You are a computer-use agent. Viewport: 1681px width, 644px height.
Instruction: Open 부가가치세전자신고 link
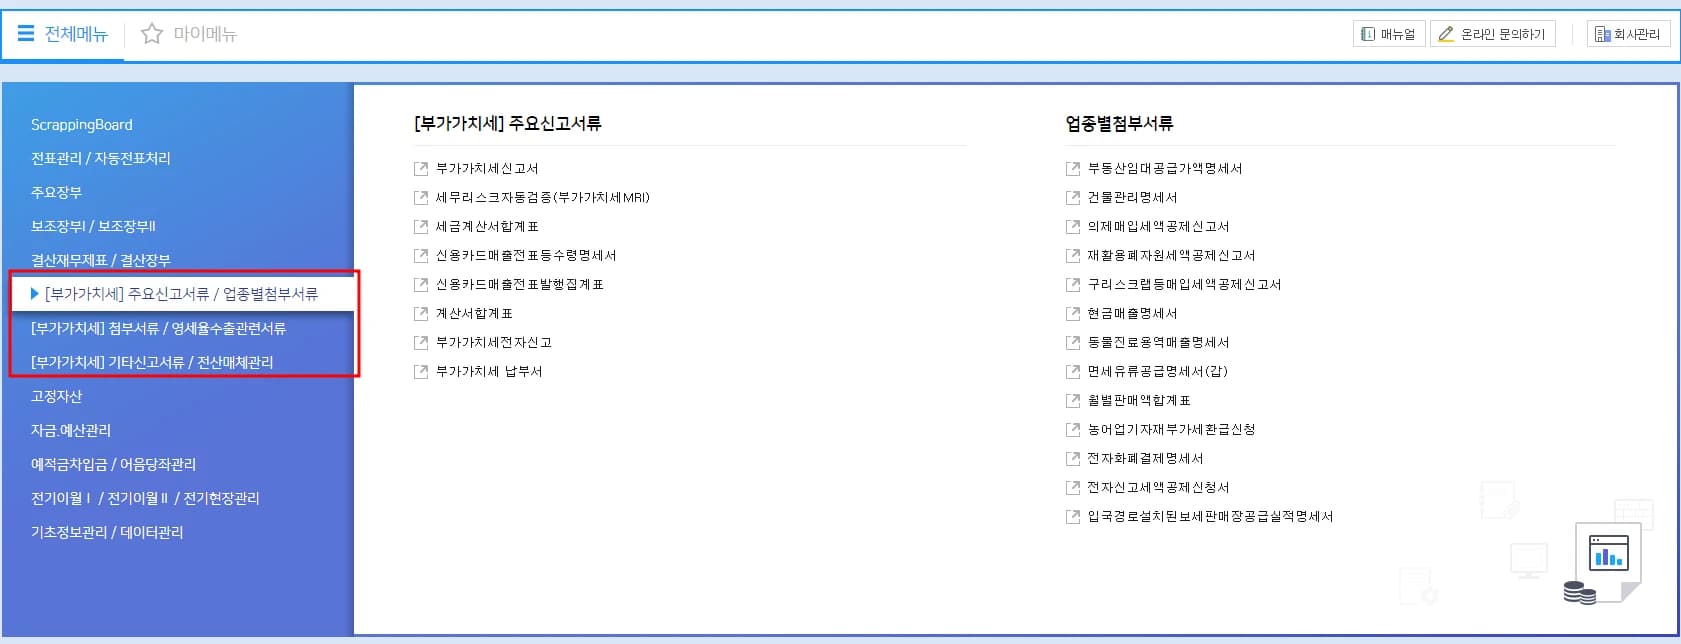494,343
